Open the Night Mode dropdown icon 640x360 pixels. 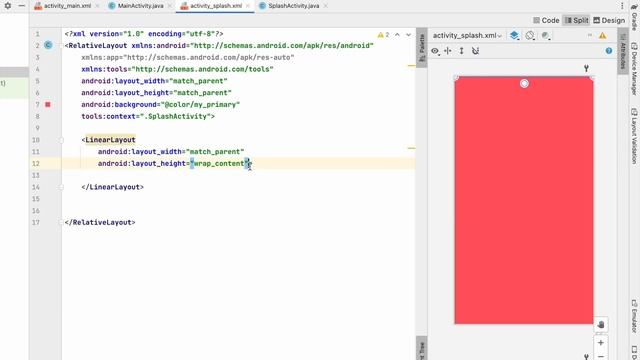[x=546, y=36]
